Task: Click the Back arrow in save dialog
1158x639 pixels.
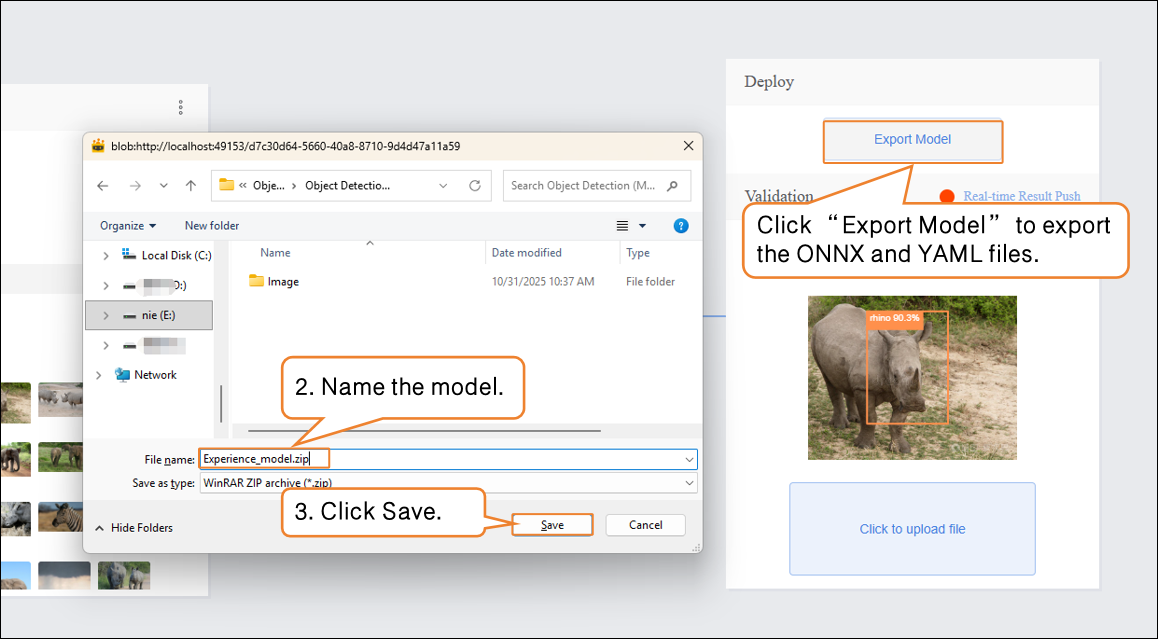Action: [102, 186]
